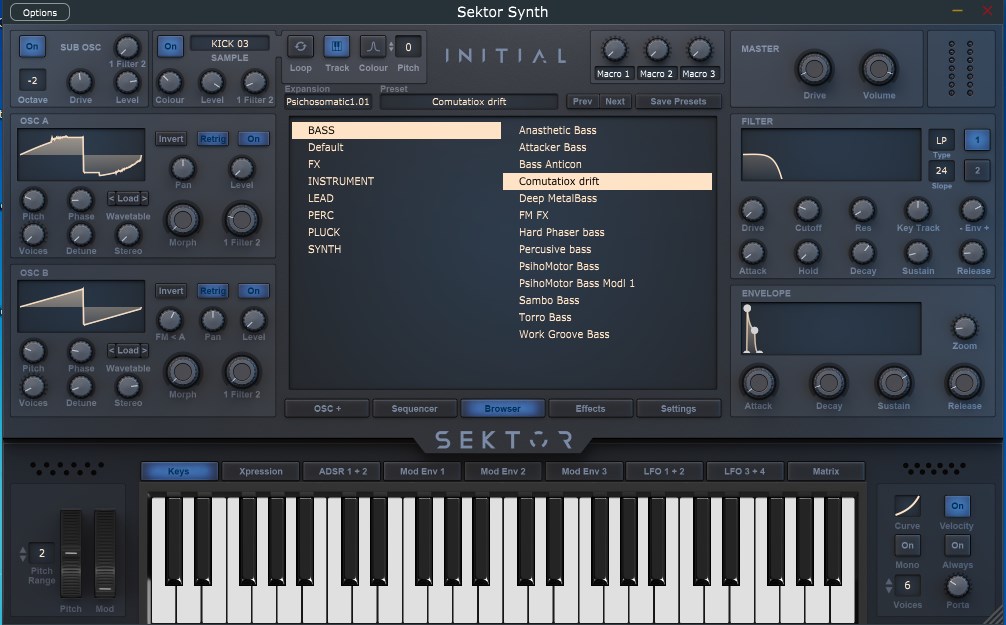The image size is (1006, 625).
Task: Switch to the Effects tab
Action: 590,408
